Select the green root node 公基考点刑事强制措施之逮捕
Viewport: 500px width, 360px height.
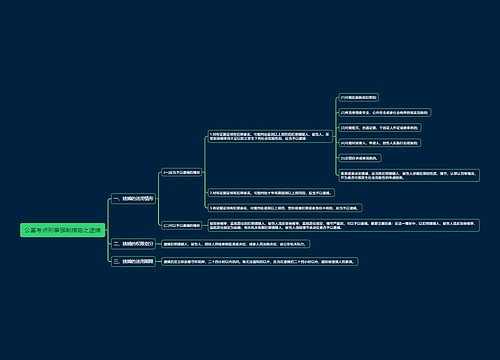(63, 230)
